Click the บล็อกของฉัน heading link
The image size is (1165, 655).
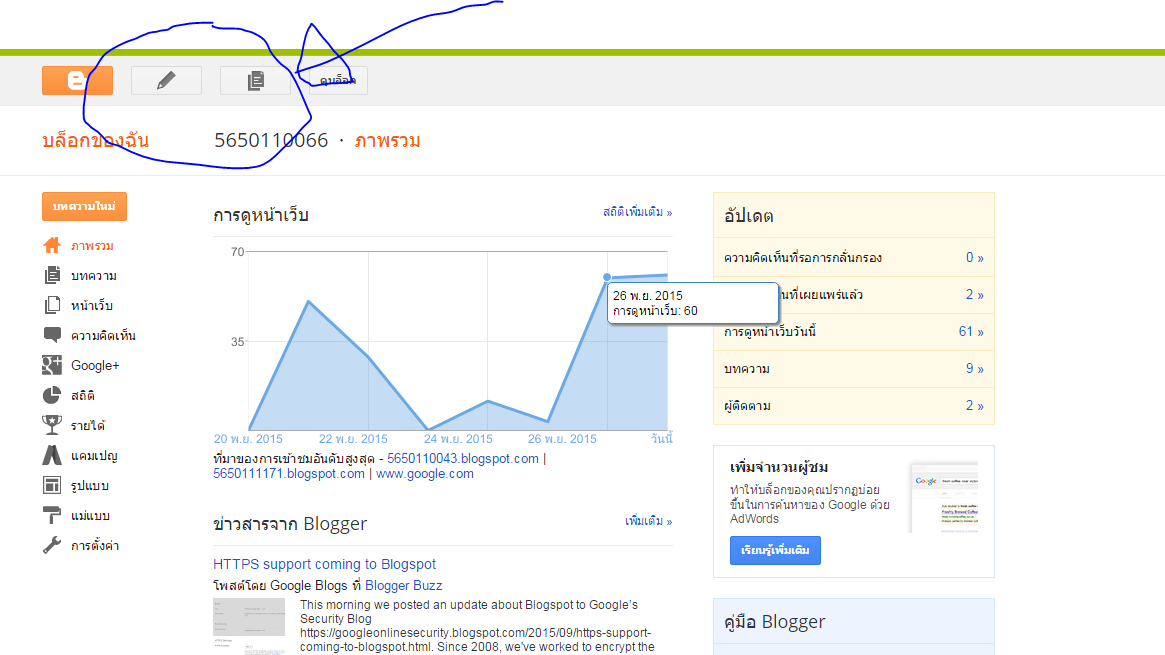95,140
